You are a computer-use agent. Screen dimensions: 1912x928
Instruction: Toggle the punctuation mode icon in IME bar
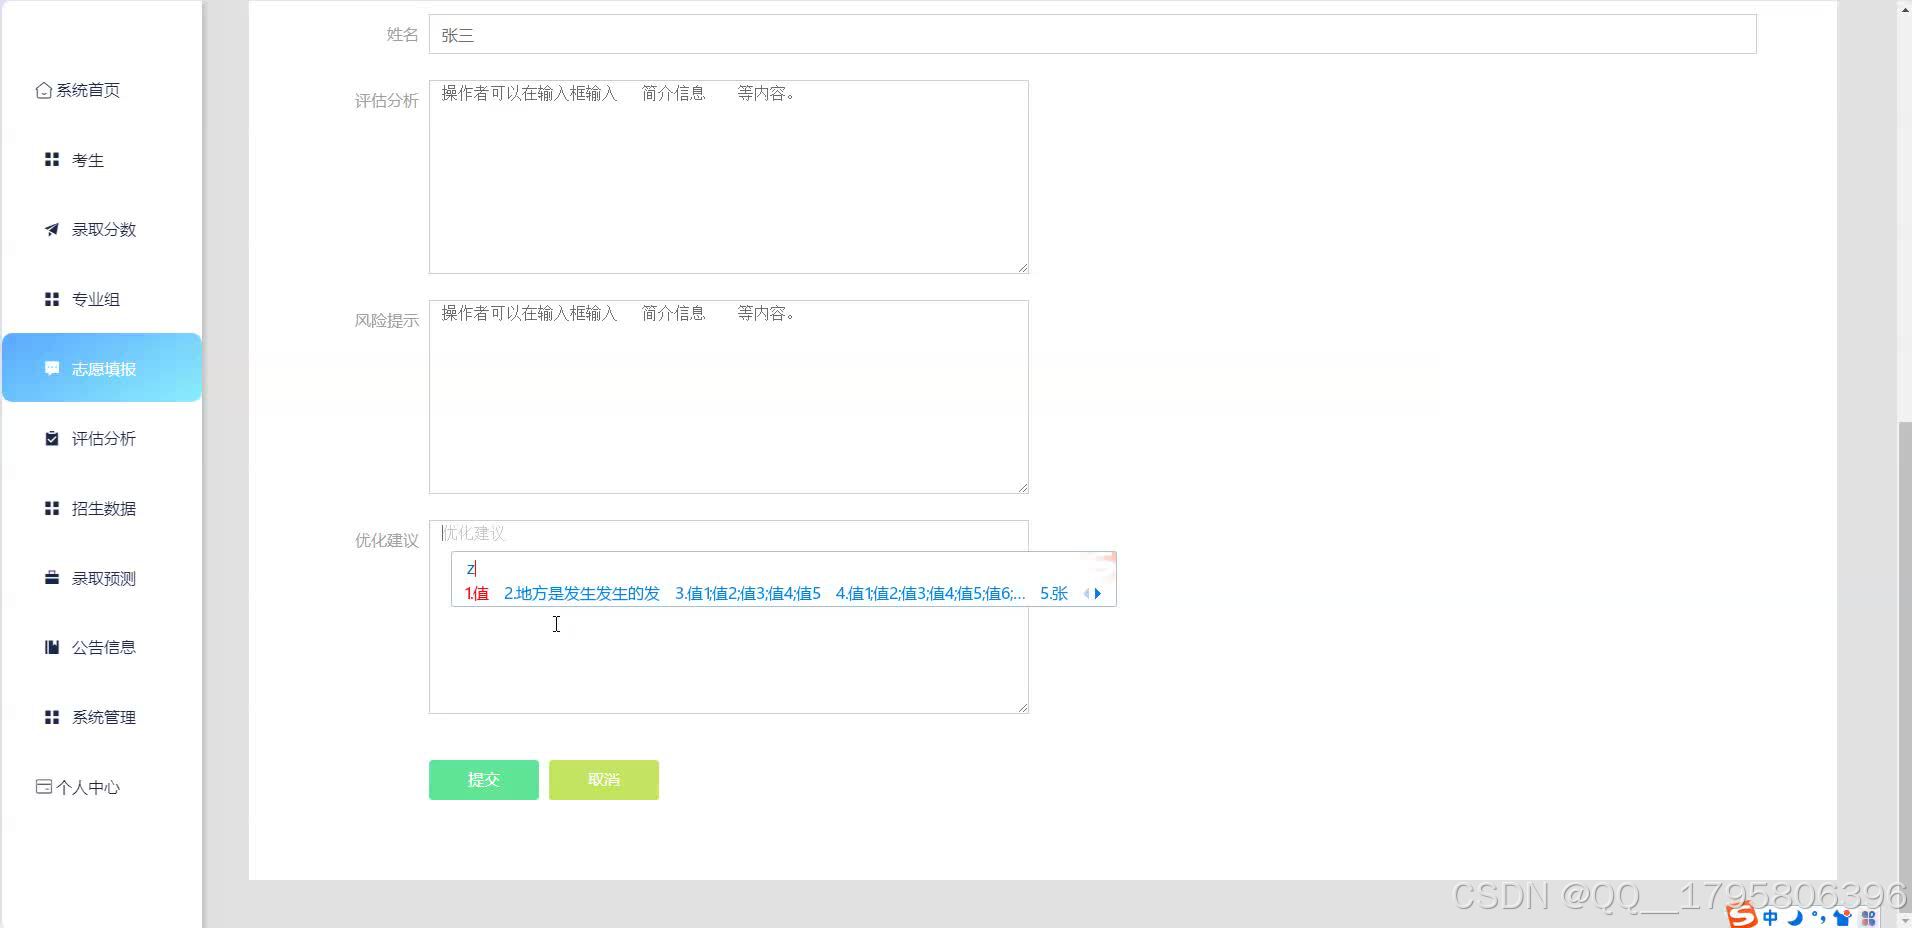click(1818, 917)
